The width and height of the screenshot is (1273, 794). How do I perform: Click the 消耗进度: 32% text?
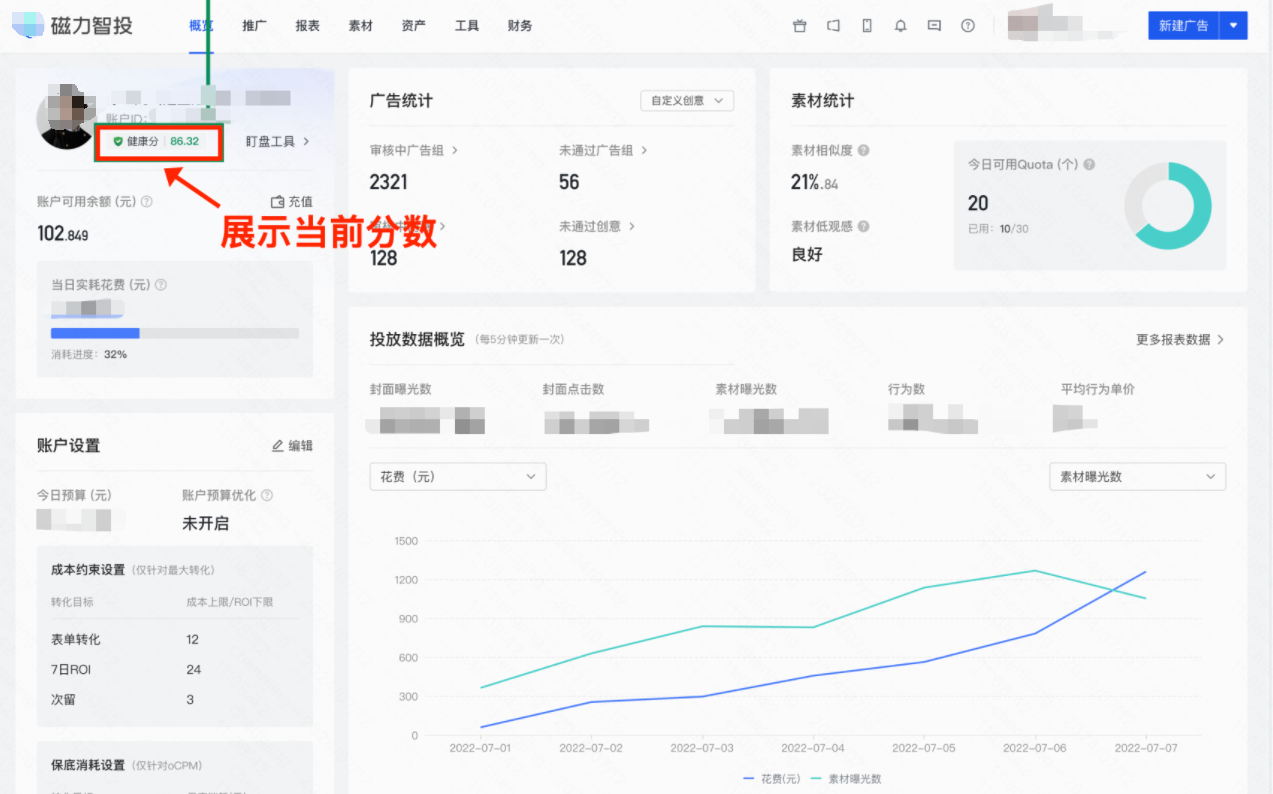[x=89, y=354]
